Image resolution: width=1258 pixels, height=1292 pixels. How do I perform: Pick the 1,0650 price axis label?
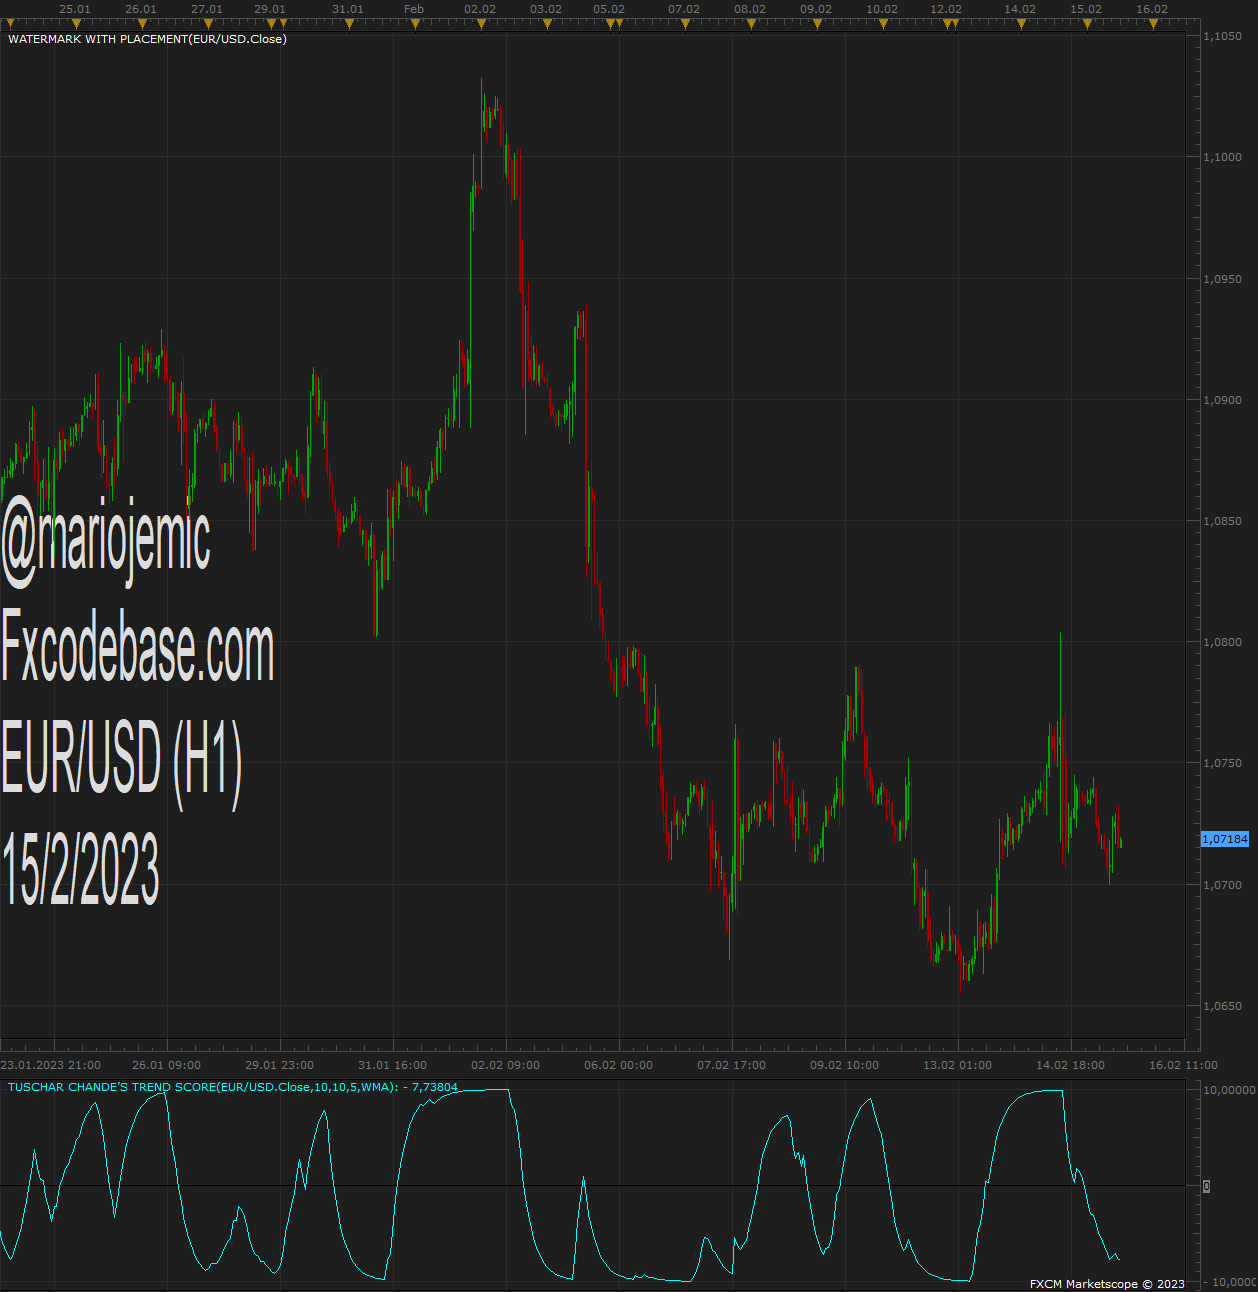pyautogui.click(x=1222, y=1006)
